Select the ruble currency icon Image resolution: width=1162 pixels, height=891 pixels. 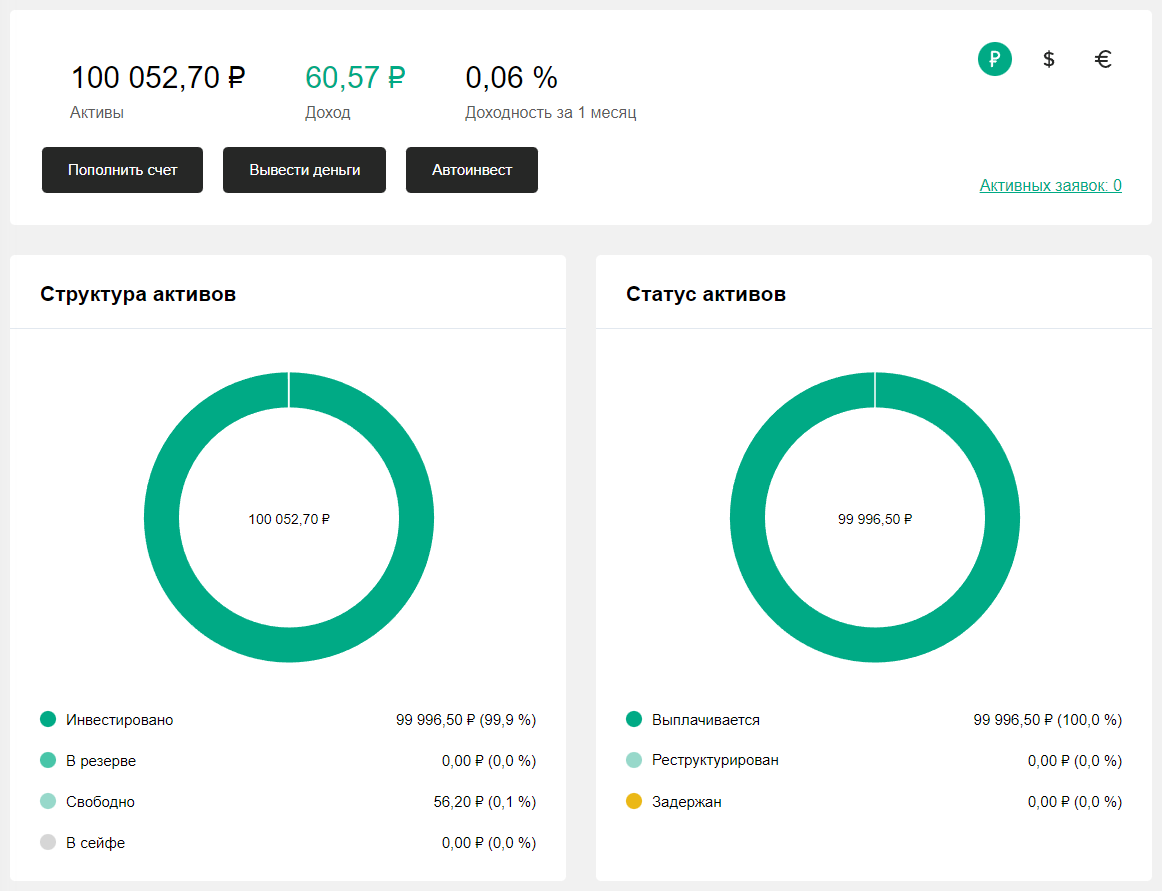(994, 59)
